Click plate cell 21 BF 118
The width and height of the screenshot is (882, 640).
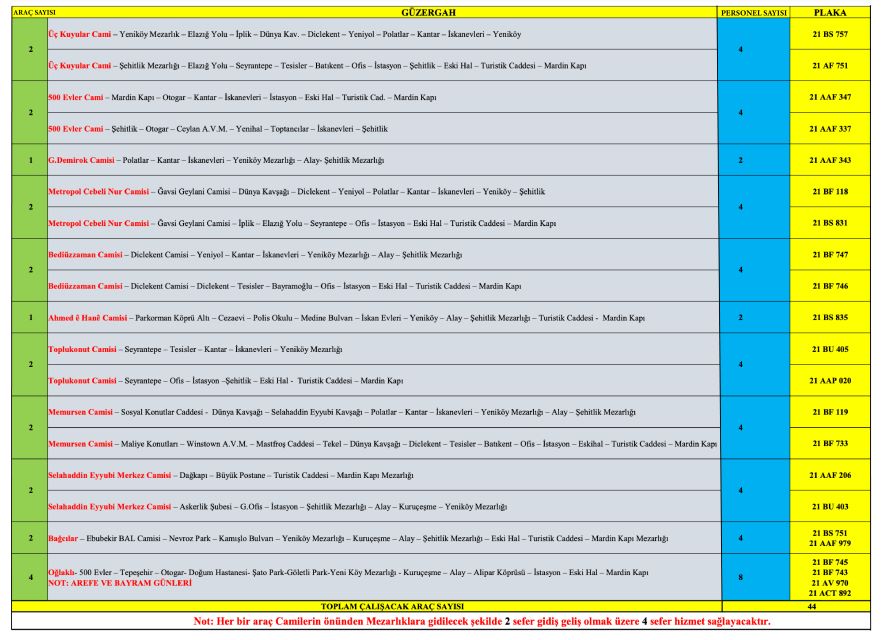(x=829, y=191)
